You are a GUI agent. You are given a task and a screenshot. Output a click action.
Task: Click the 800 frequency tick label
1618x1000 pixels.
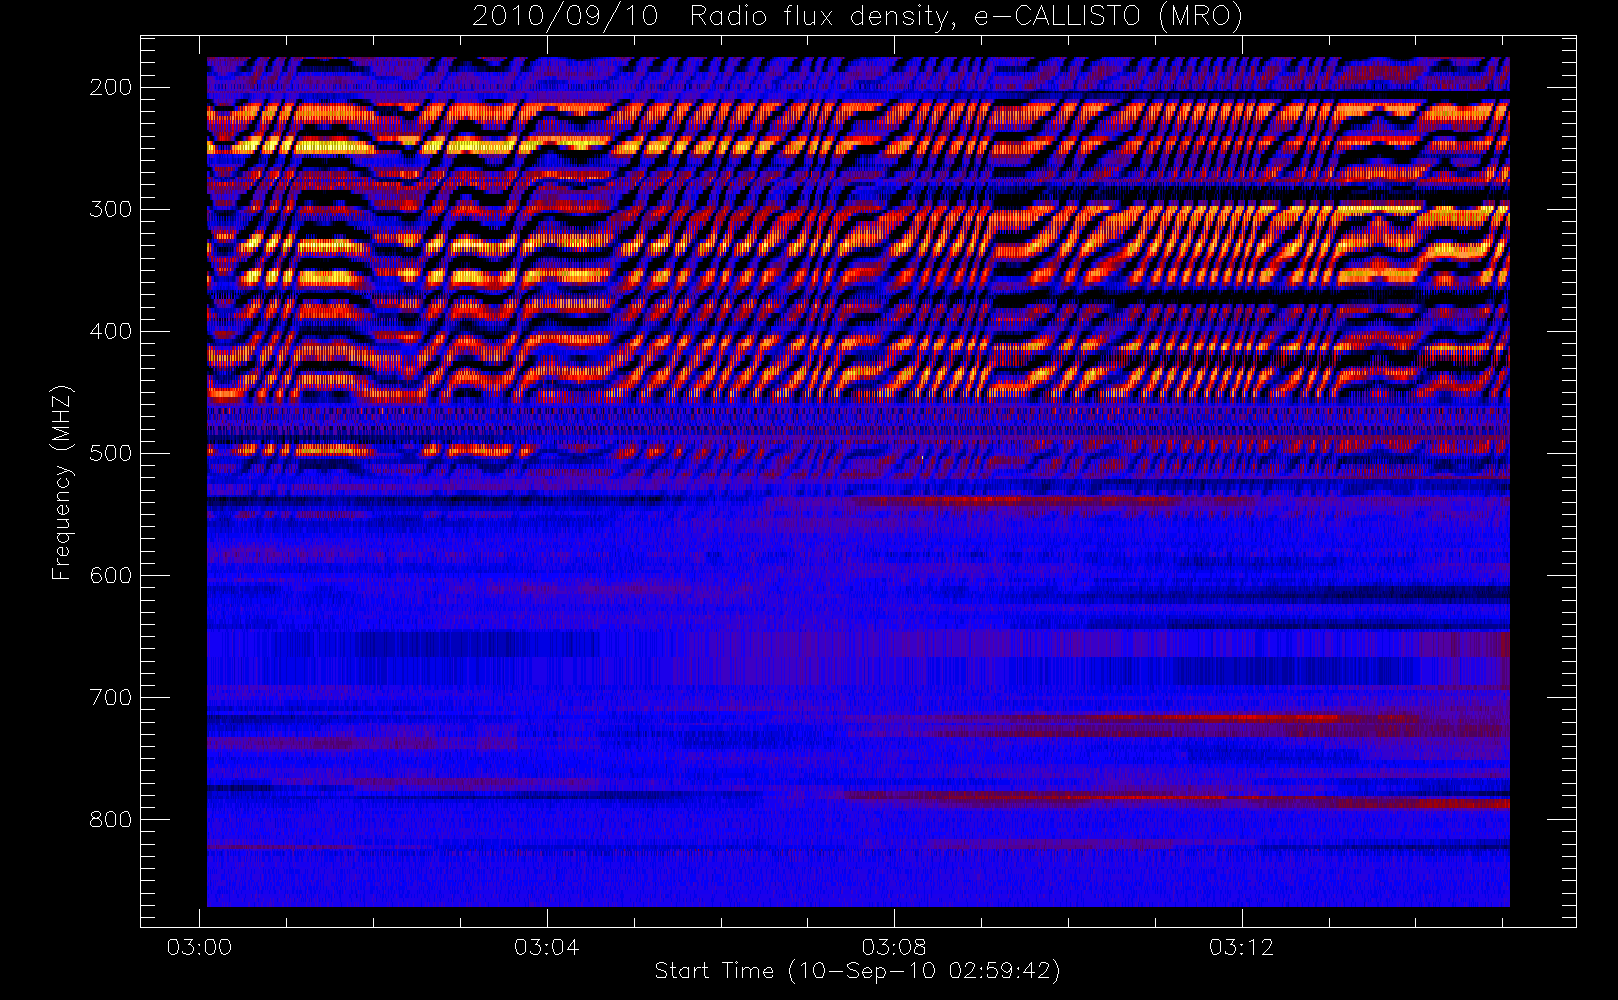(x=111, y=819)
